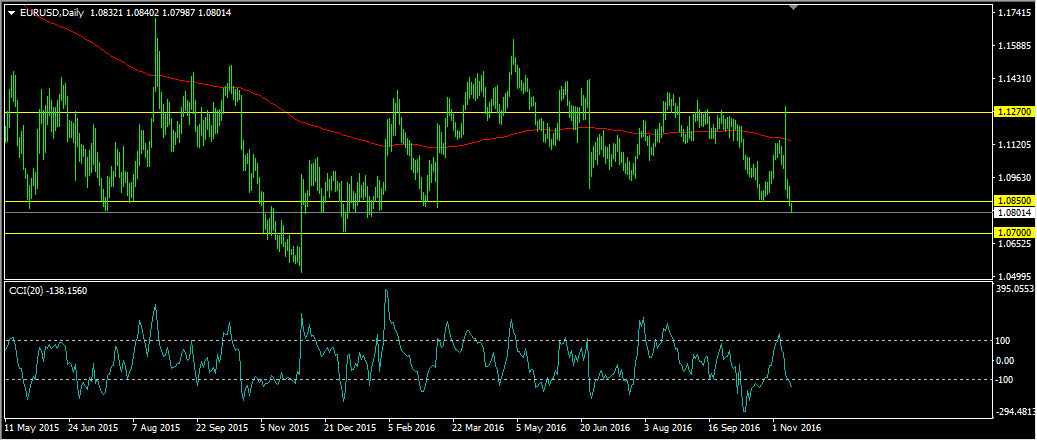Click the chart shift marker triangle at top
1037x441 pixels.
tap(794, 7)
